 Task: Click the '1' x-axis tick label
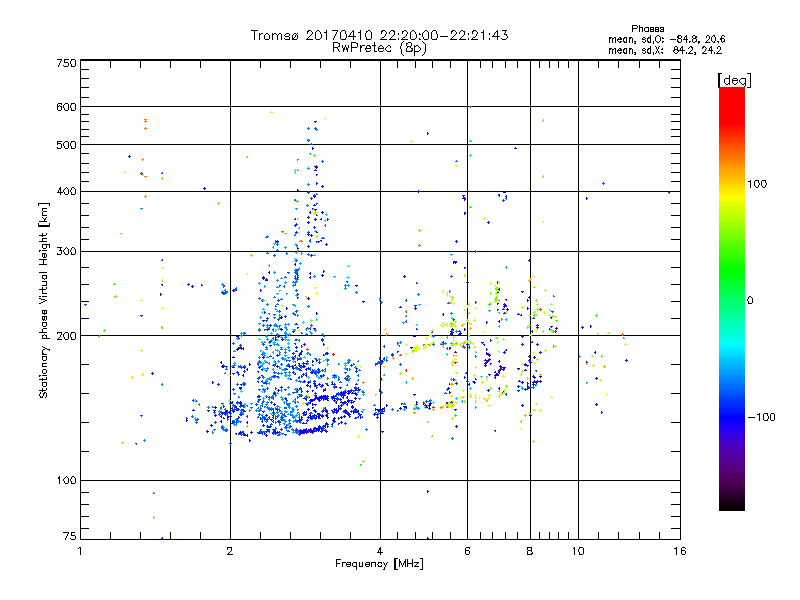pos(80,551)
